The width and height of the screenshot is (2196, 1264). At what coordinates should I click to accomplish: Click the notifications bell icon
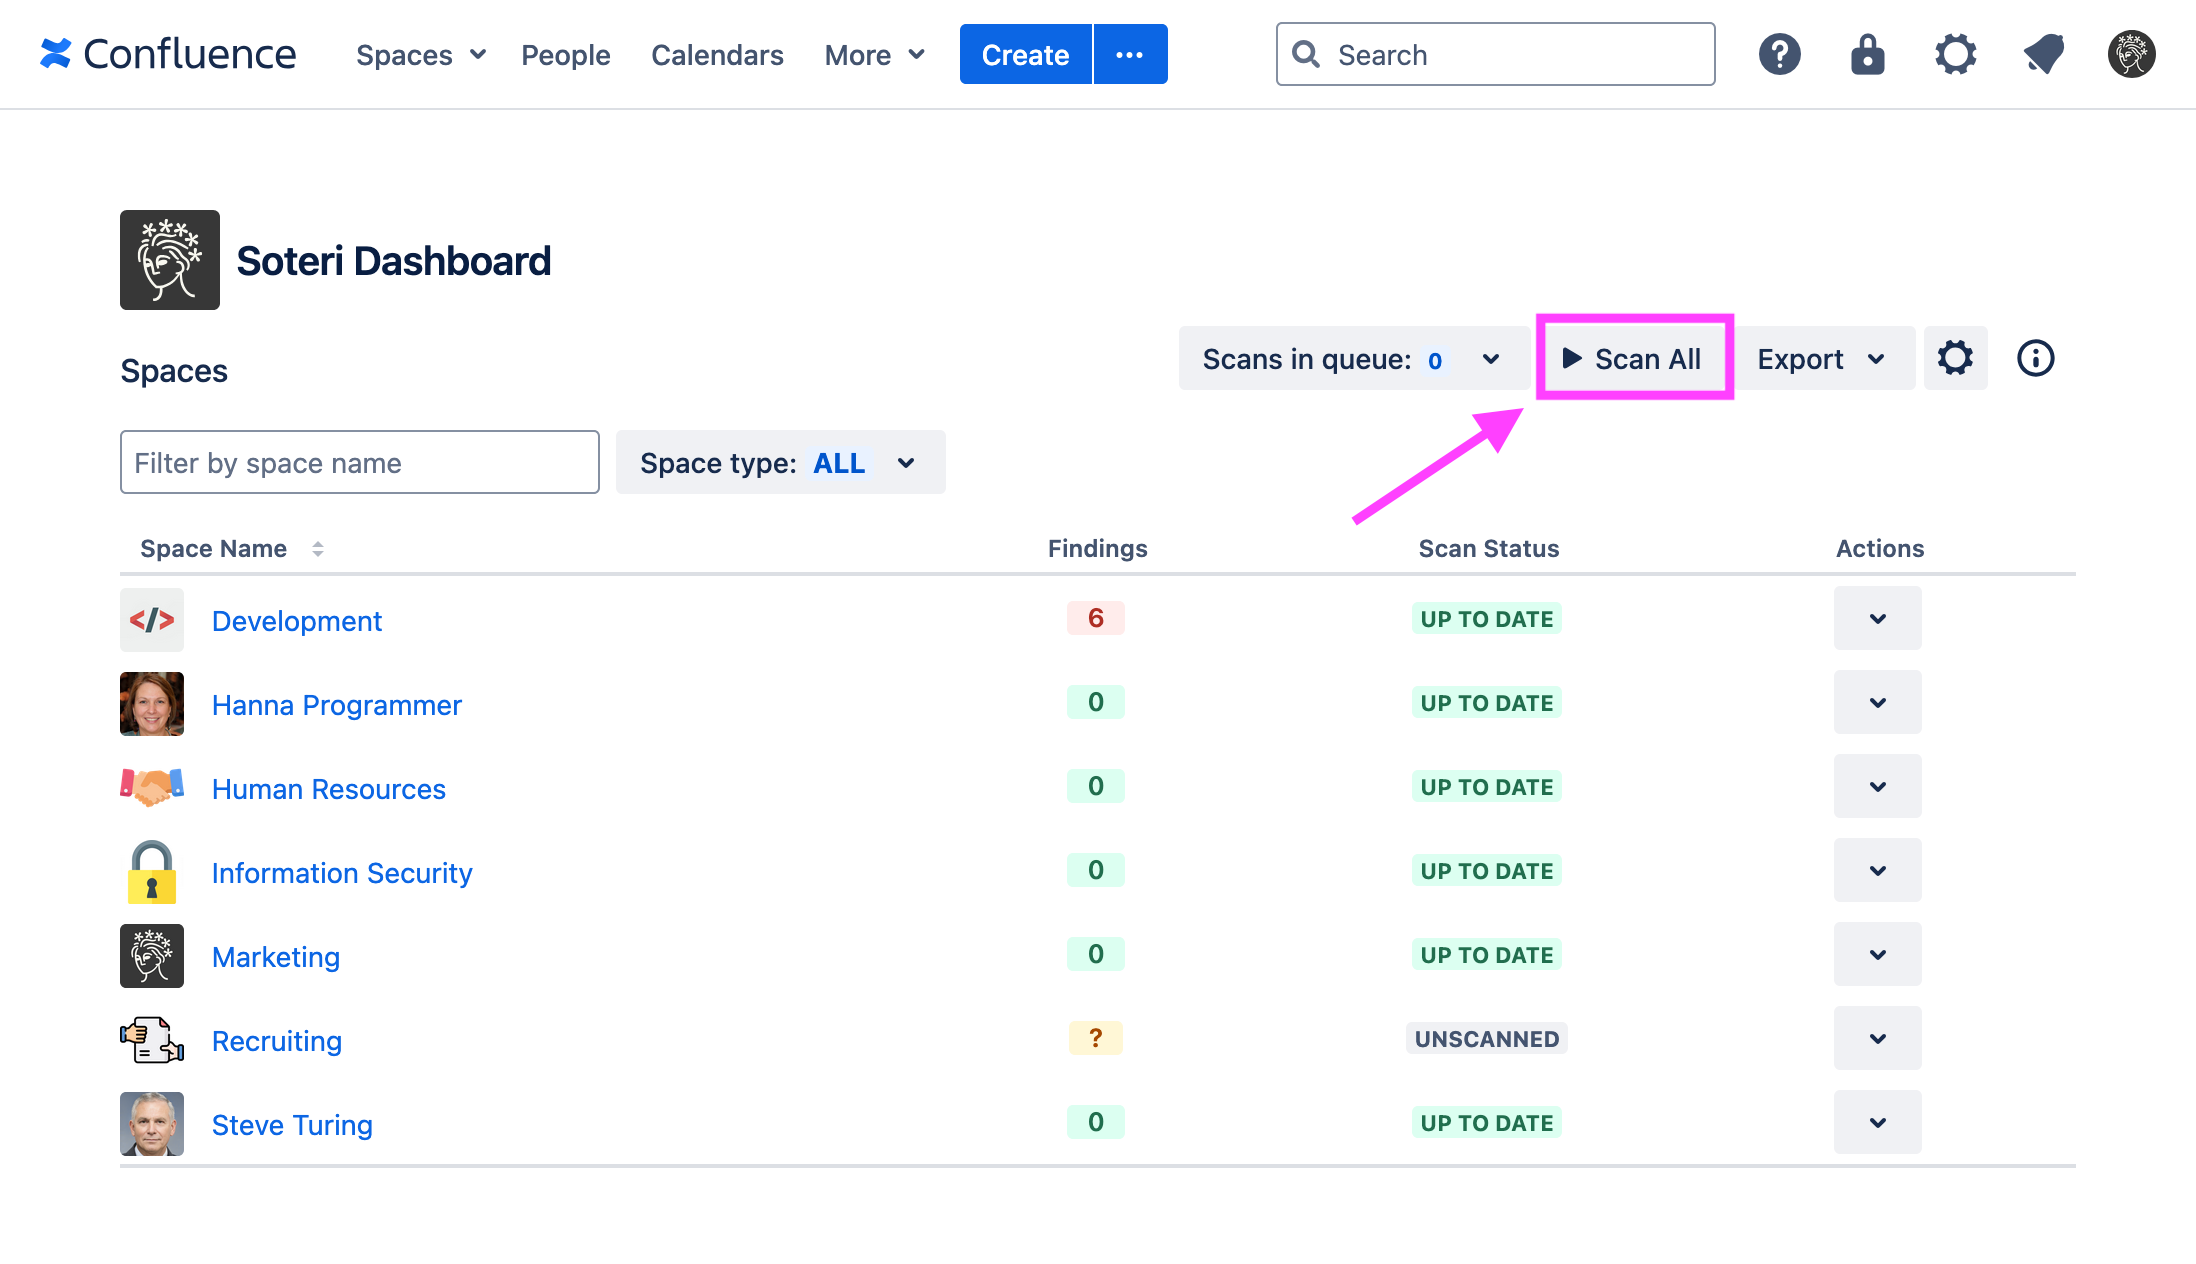[2043, 54]
